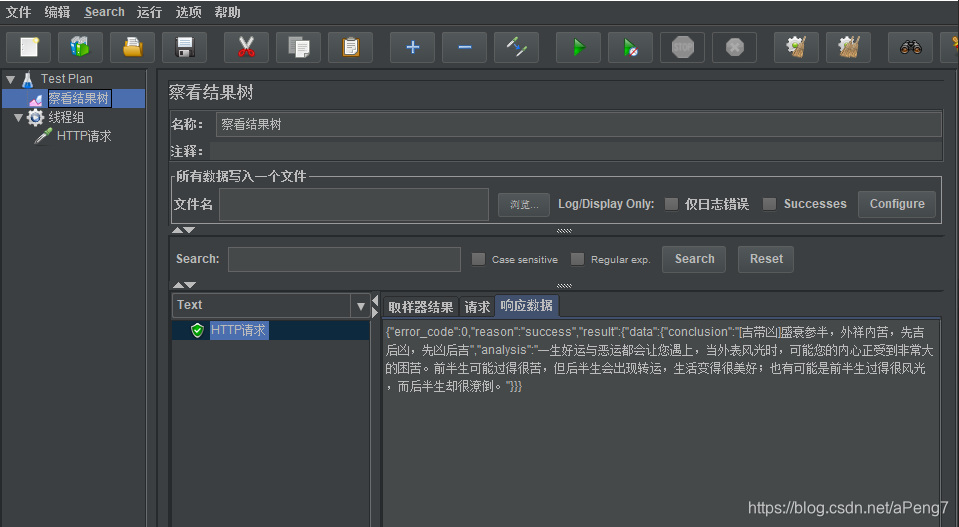Select 察看结果树 in the test plan tree
This screenshot has height=527, width=959.
coord(80,98)
